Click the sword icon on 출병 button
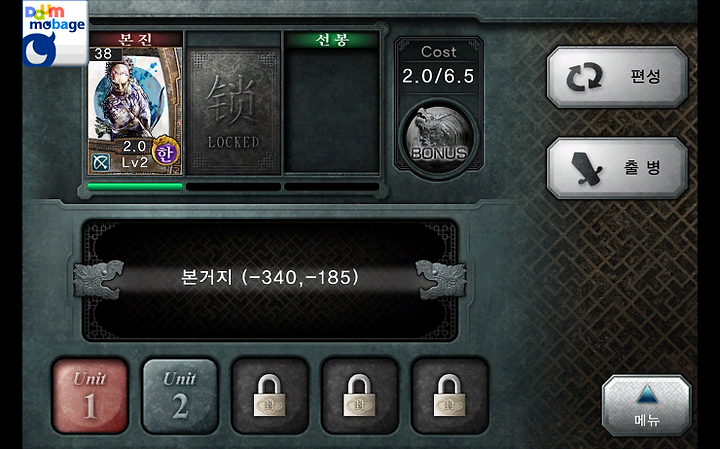The image size is (720, 449). point(585,168)
